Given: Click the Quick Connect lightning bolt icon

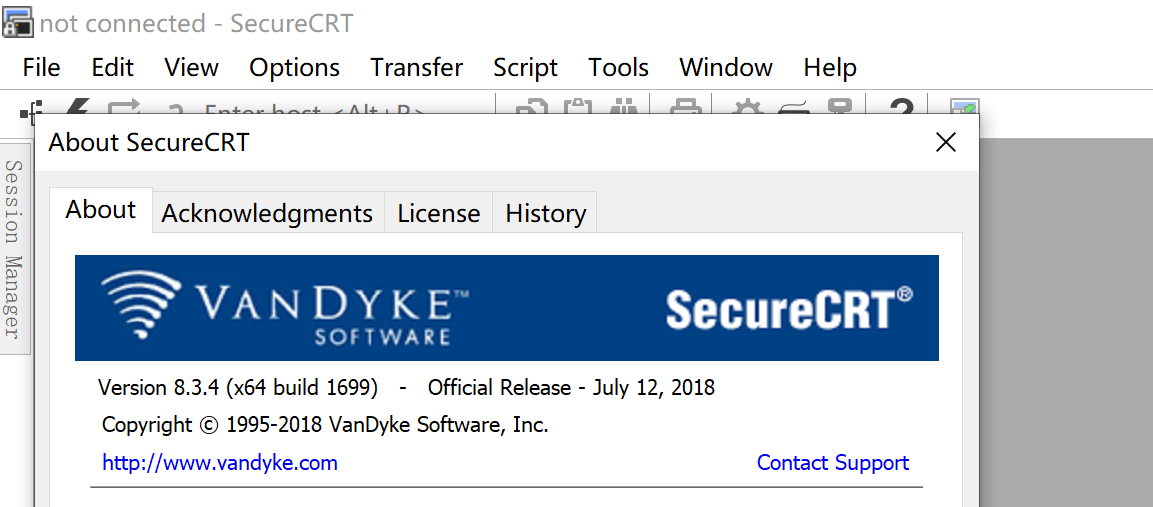Looking at the screenshot, I should click(77, 106).
